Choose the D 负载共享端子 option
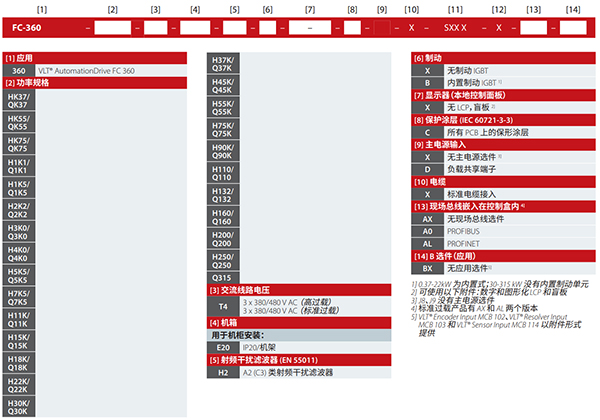600x420 pixels. [x=428, y=169]
